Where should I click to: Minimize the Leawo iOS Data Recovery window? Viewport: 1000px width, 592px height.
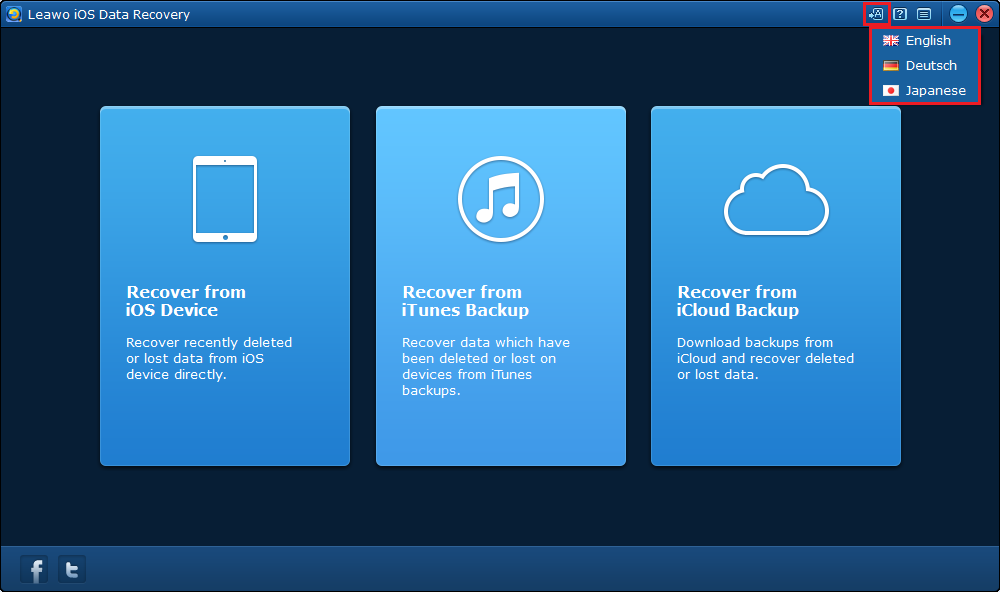click(958, 14)
